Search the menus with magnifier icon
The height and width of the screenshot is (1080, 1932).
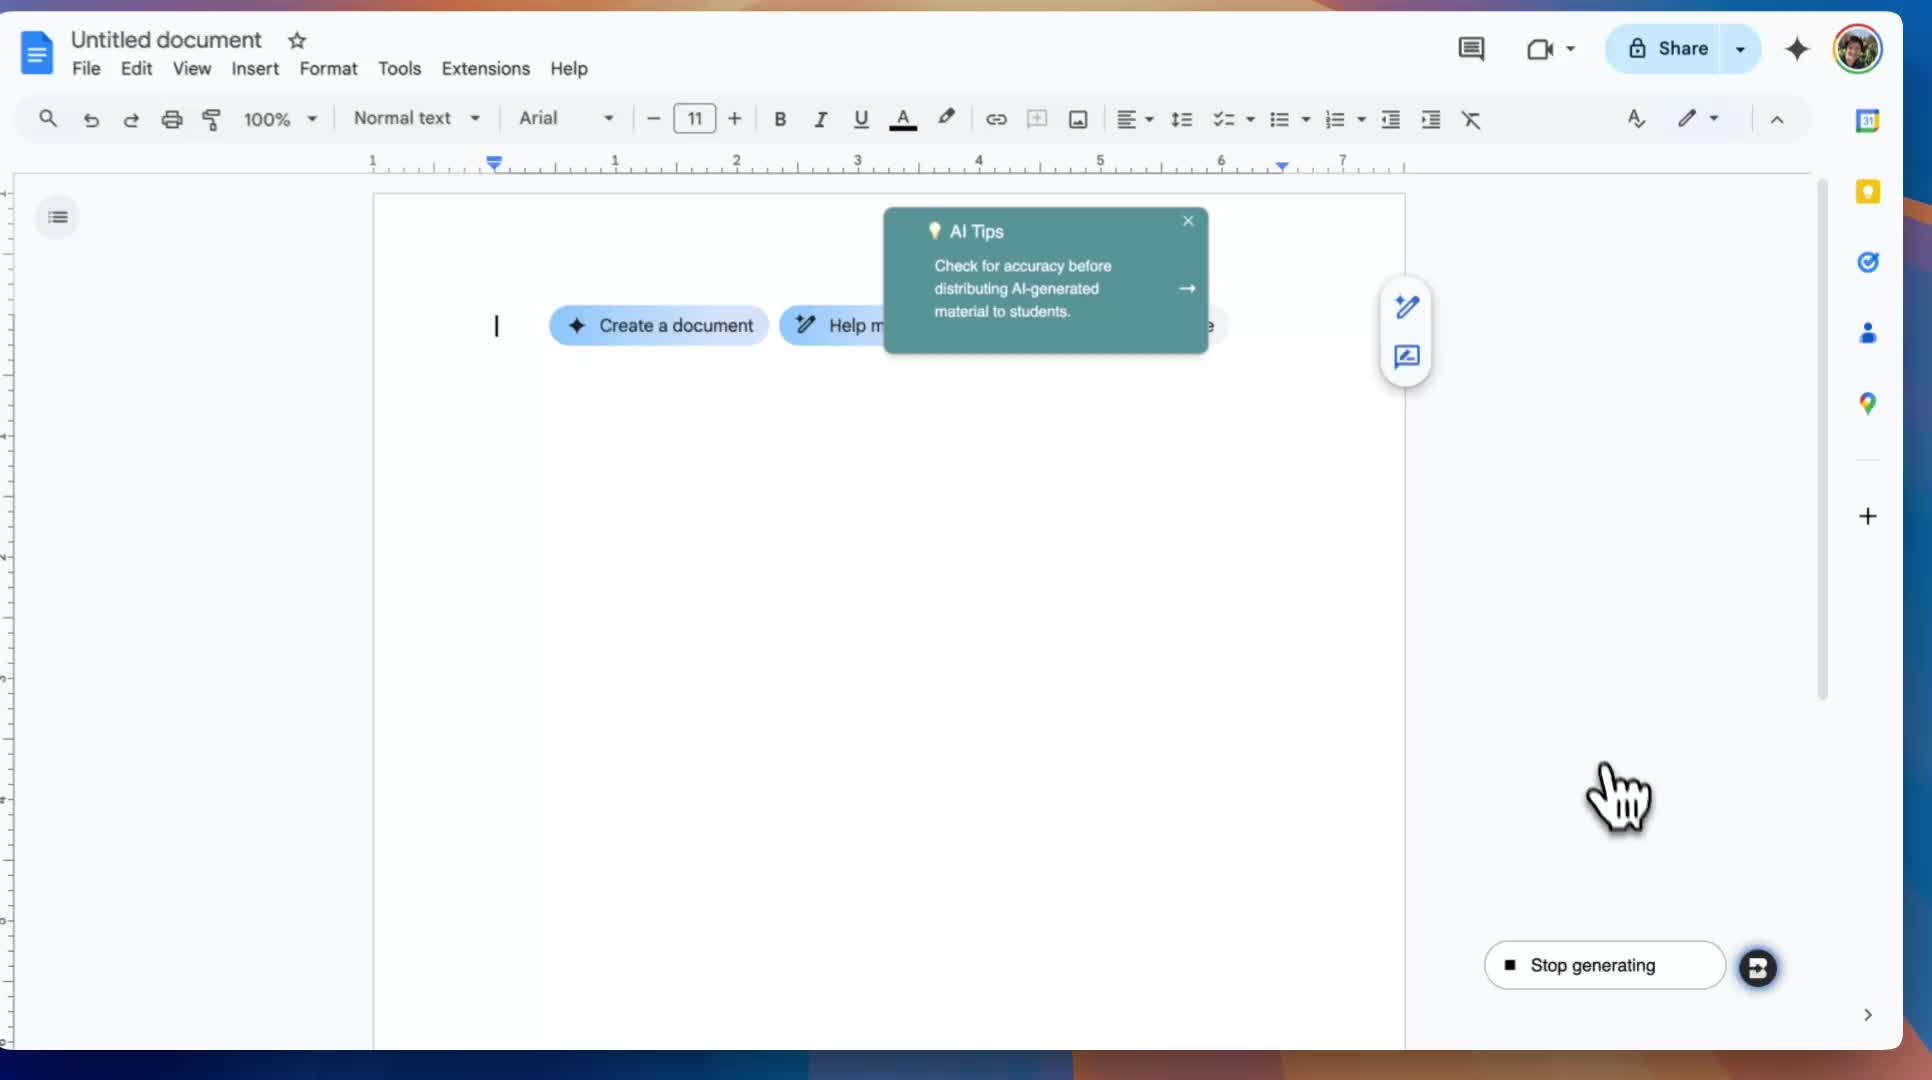coord(48,119)
